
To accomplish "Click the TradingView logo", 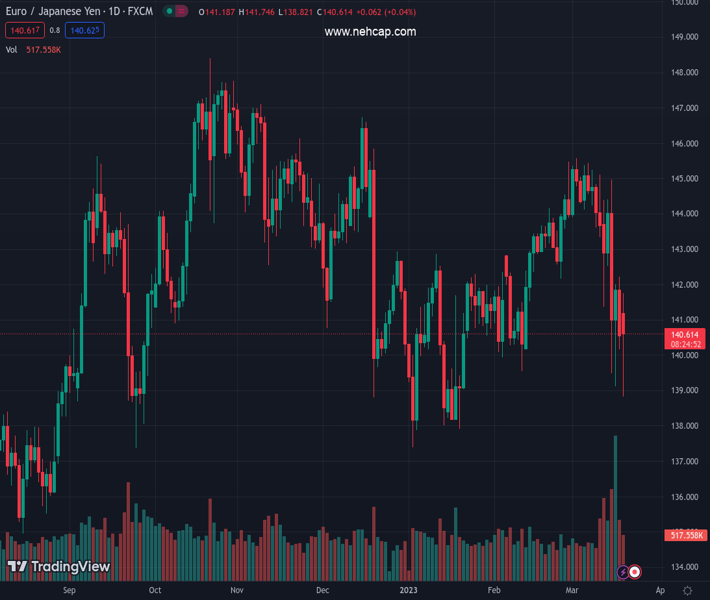I will 59,567.
